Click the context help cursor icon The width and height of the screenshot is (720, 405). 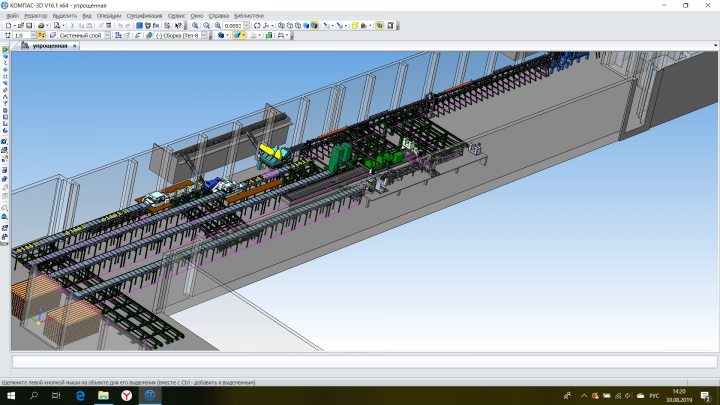pyautogui.click(x=179, y=26)
